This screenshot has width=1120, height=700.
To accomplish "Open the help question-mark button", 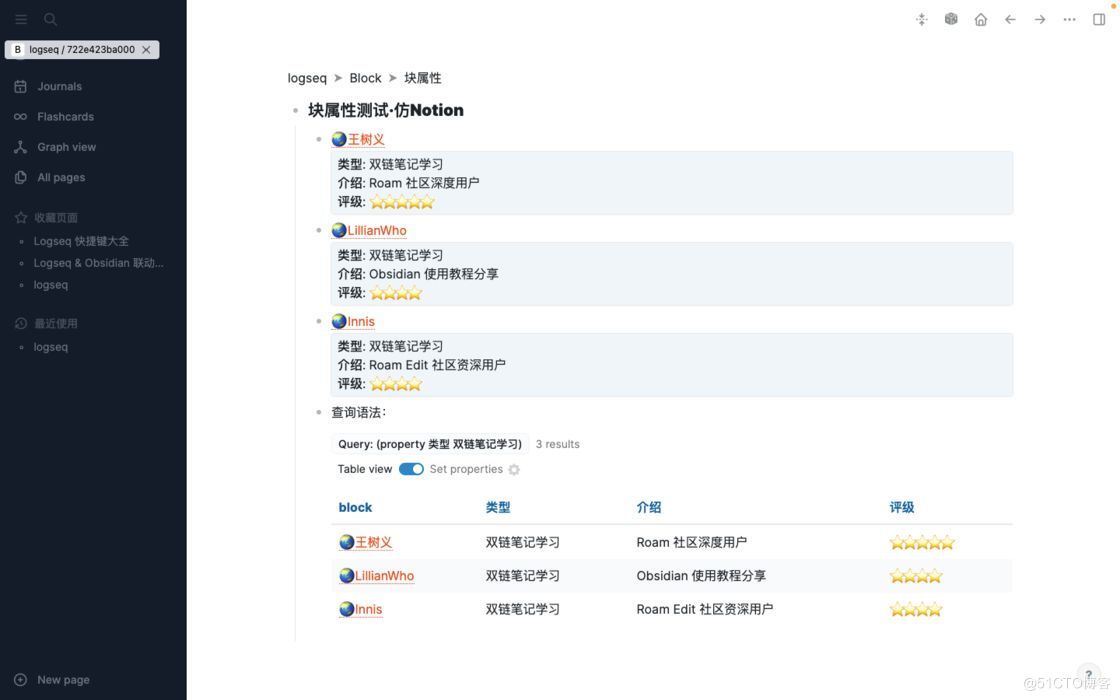I will [x=1089, y=674].
